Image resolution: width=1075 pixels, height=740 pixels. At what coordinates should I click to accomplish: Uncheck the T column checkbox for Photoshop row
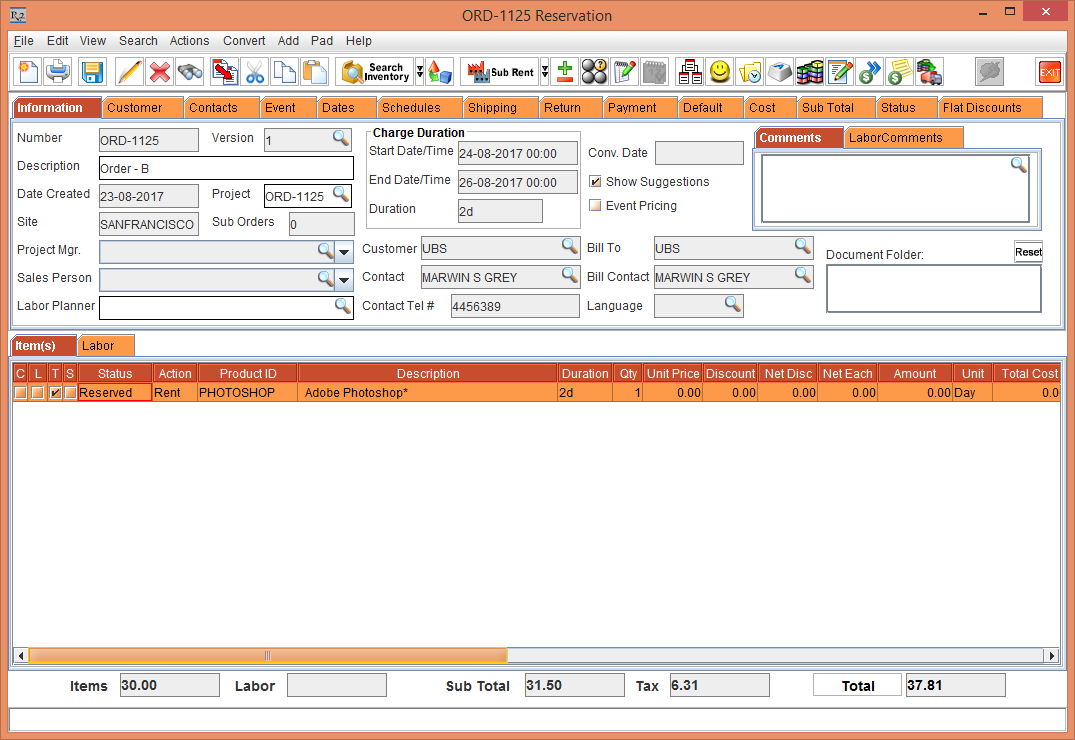[55, 393]
